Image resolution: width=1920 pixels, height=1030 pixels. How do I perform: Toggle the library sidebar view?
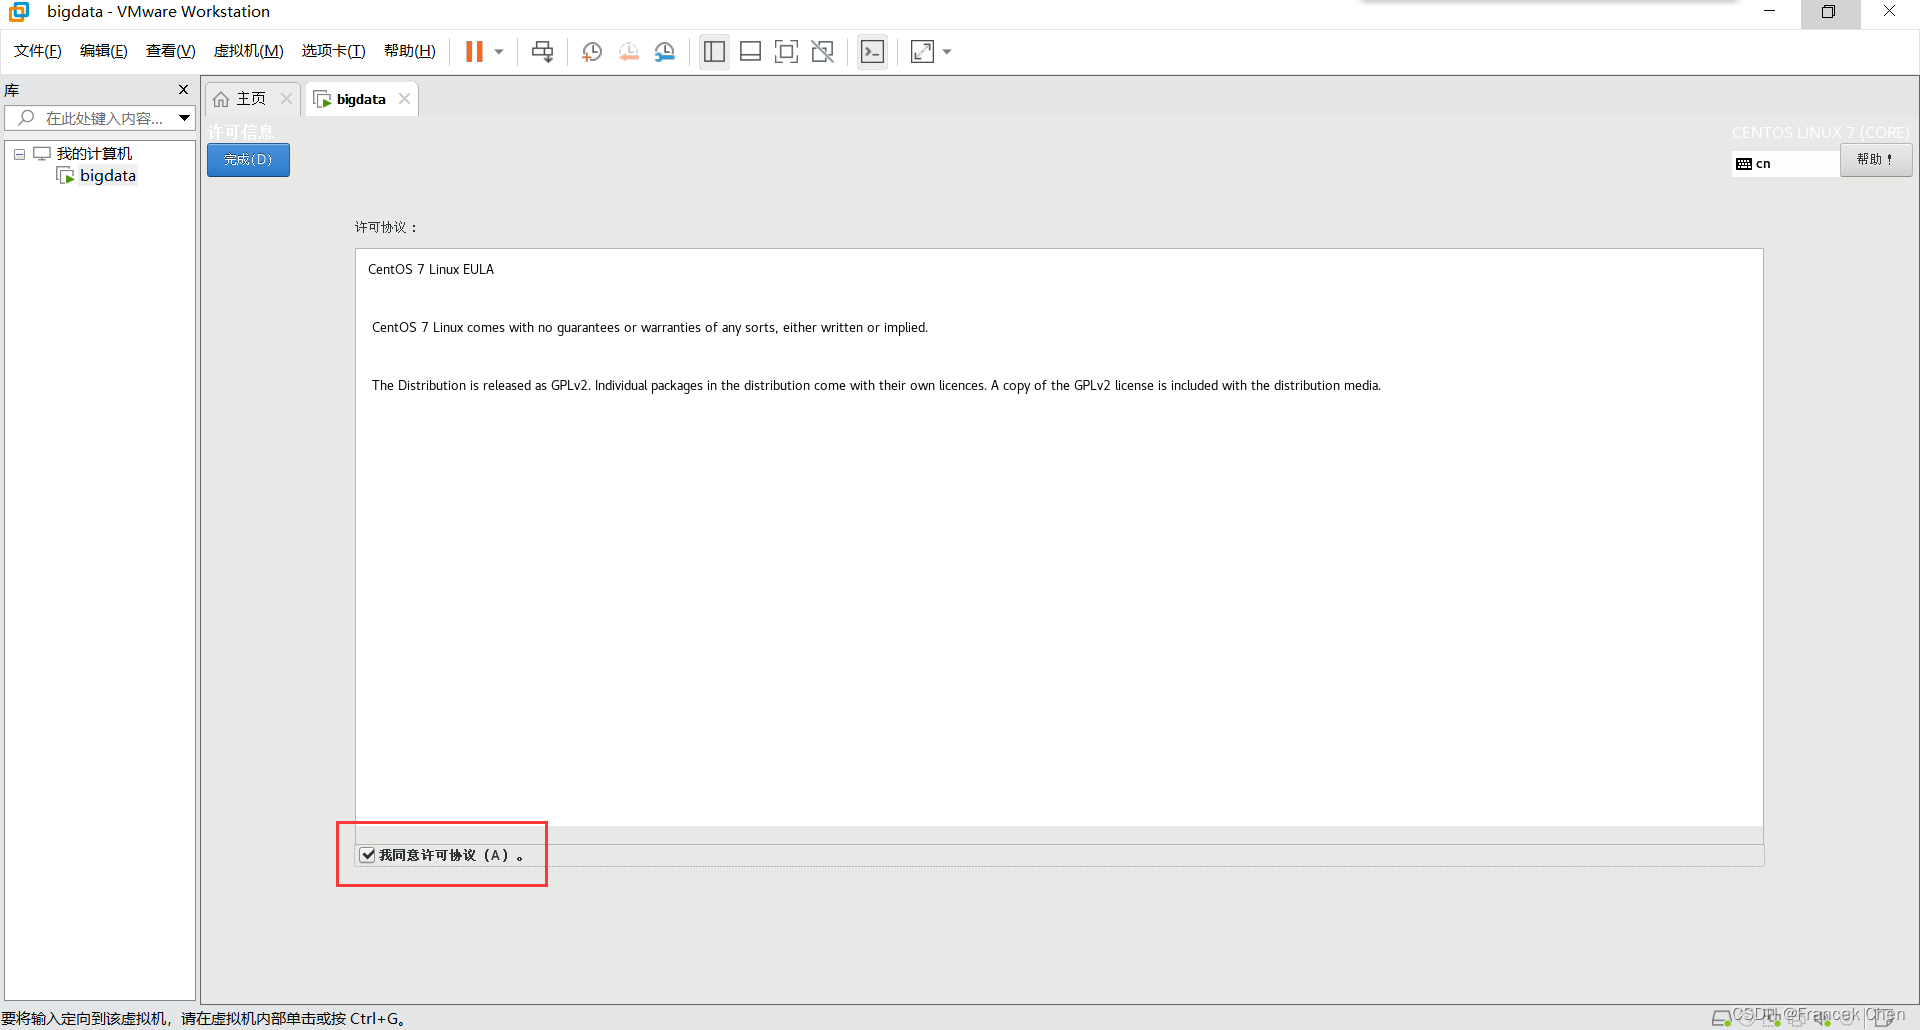coord(714,52)
